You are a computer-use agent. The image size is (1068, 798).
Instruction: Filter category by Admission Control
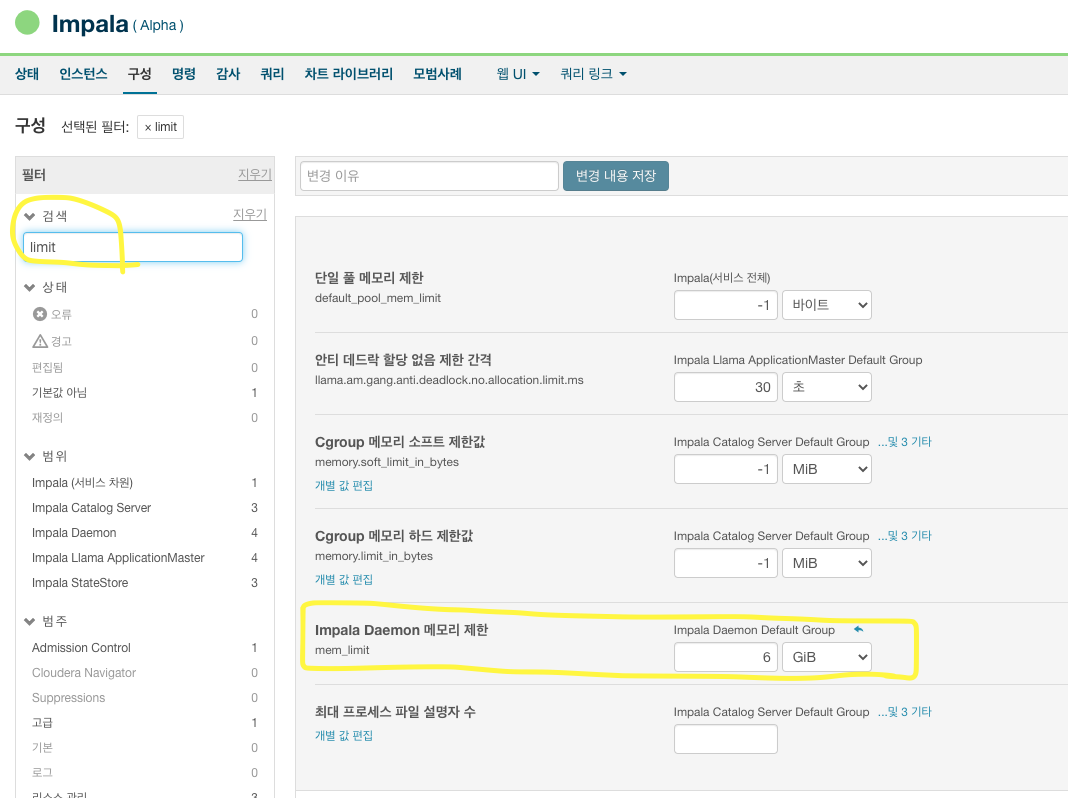point(81,648)
